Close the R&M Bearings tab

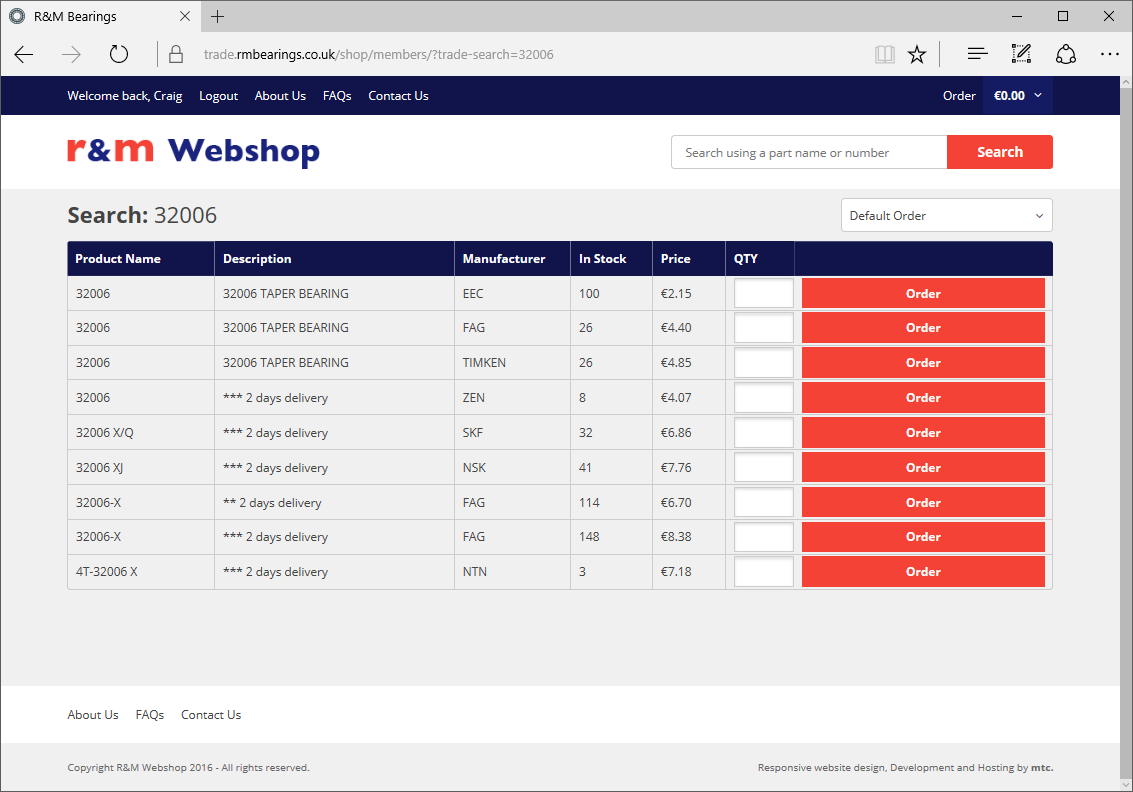click(x=185, y=16)
